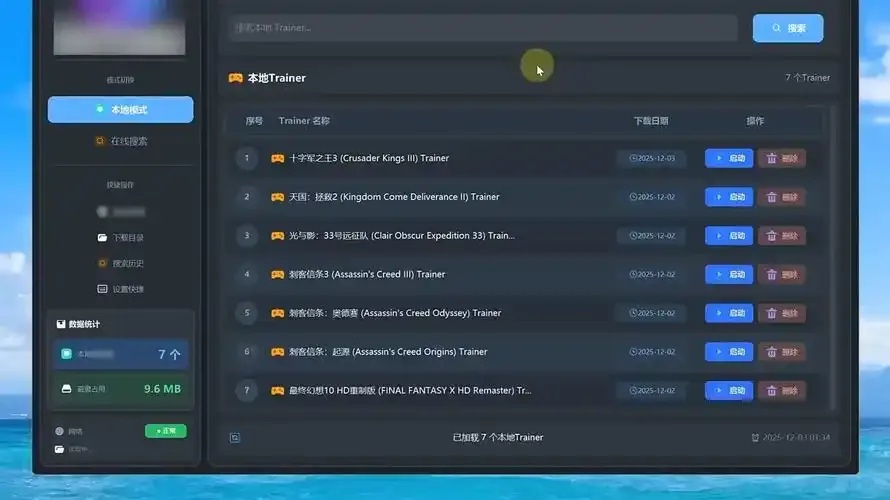Click the 已加载 7 个本地Trainer status text

[x=498, y=438]
